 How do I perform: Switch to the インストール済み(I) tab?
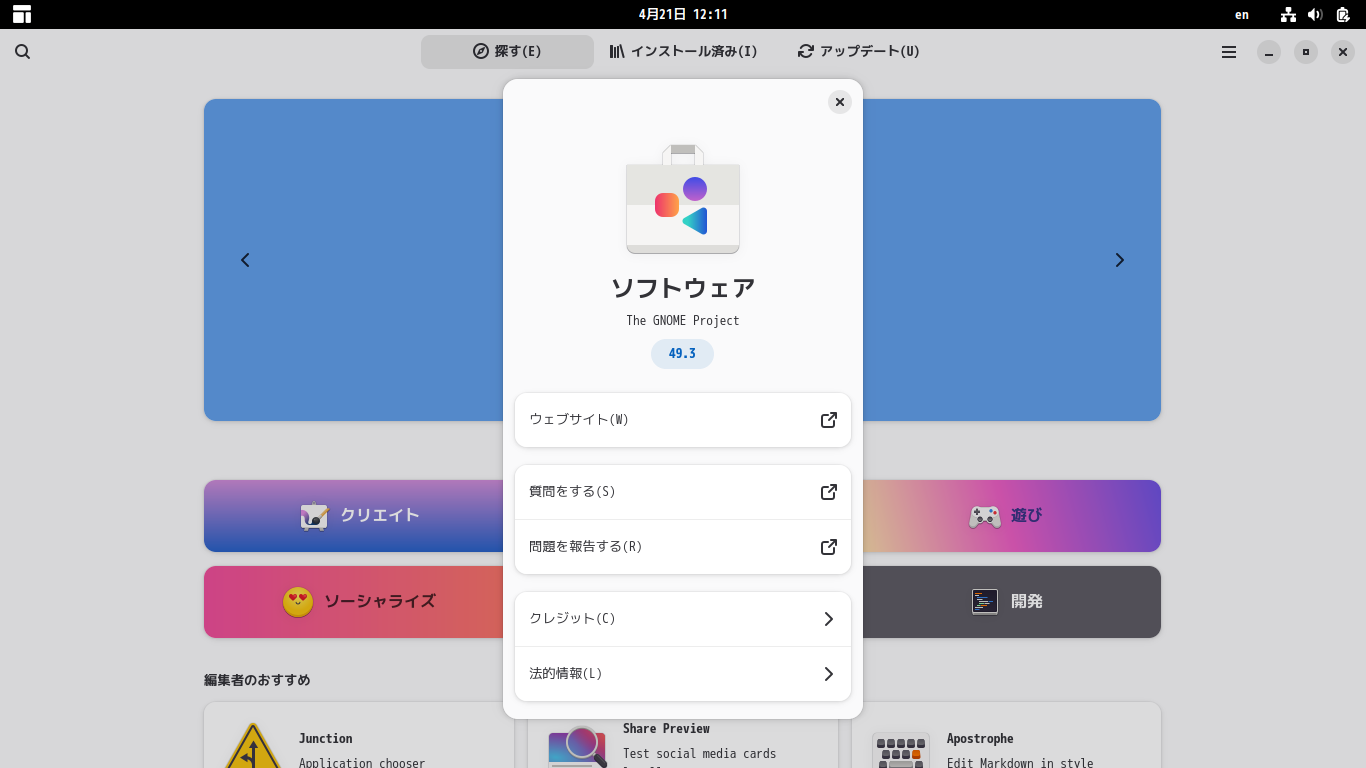tap(683, 52)
